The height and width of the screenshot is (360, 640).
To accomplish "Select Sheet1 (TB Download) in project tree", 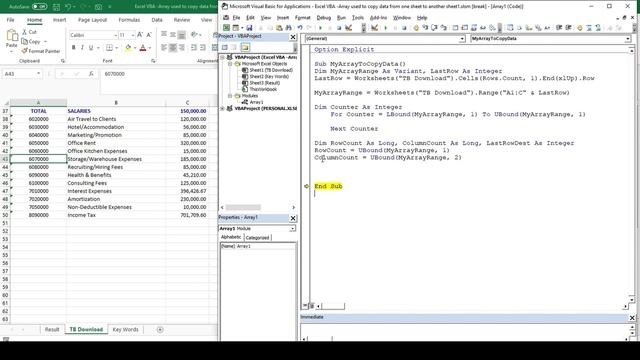I will pyautogui.click(x=271, y=70).
